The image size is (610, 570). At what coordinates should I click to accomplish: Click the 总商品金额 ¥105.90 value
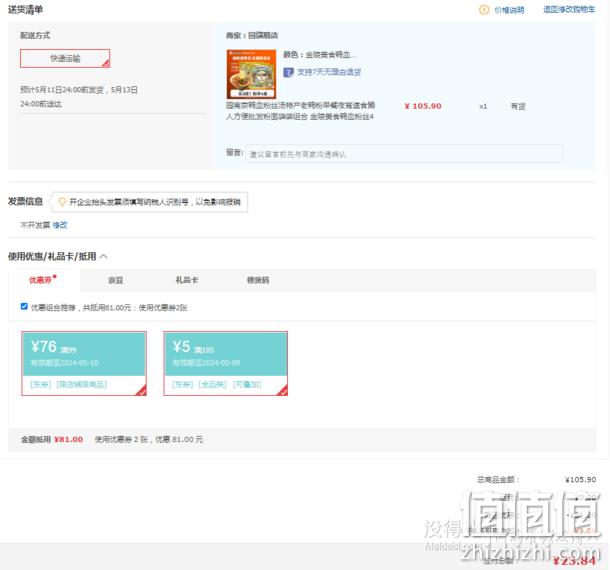pos(580,480)
